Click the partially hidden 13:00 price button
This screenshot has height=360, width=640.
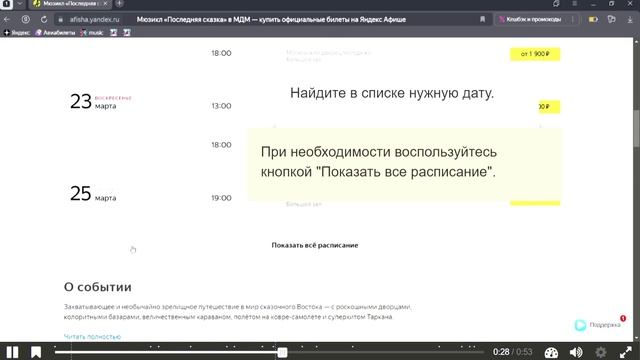(549, 107)
